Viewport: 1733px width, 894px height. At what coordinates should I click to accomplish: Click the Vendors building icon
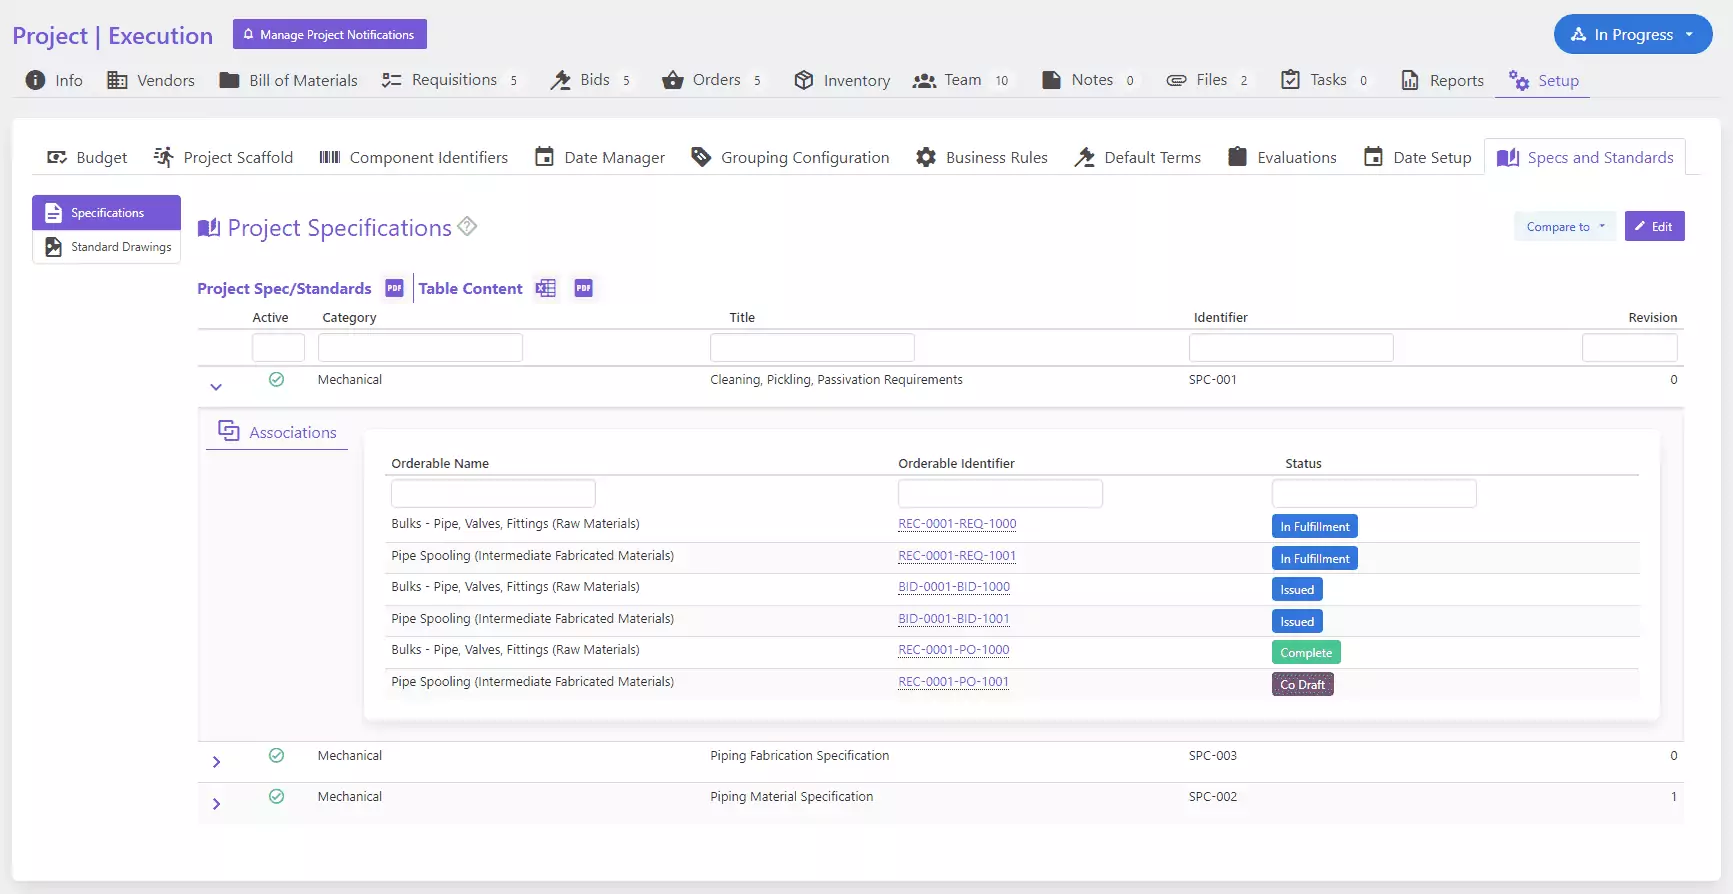pos(117,80)
